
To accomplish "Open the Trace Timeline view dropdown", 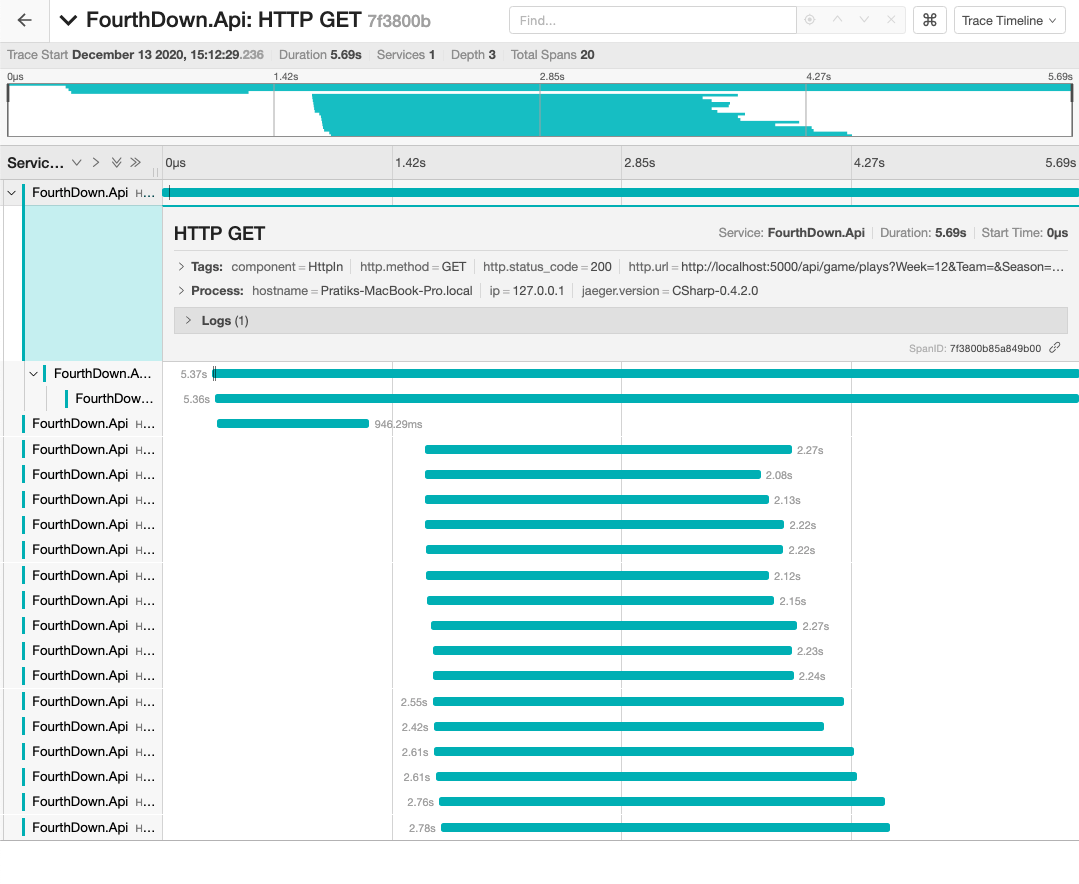I will [1009, 21].
